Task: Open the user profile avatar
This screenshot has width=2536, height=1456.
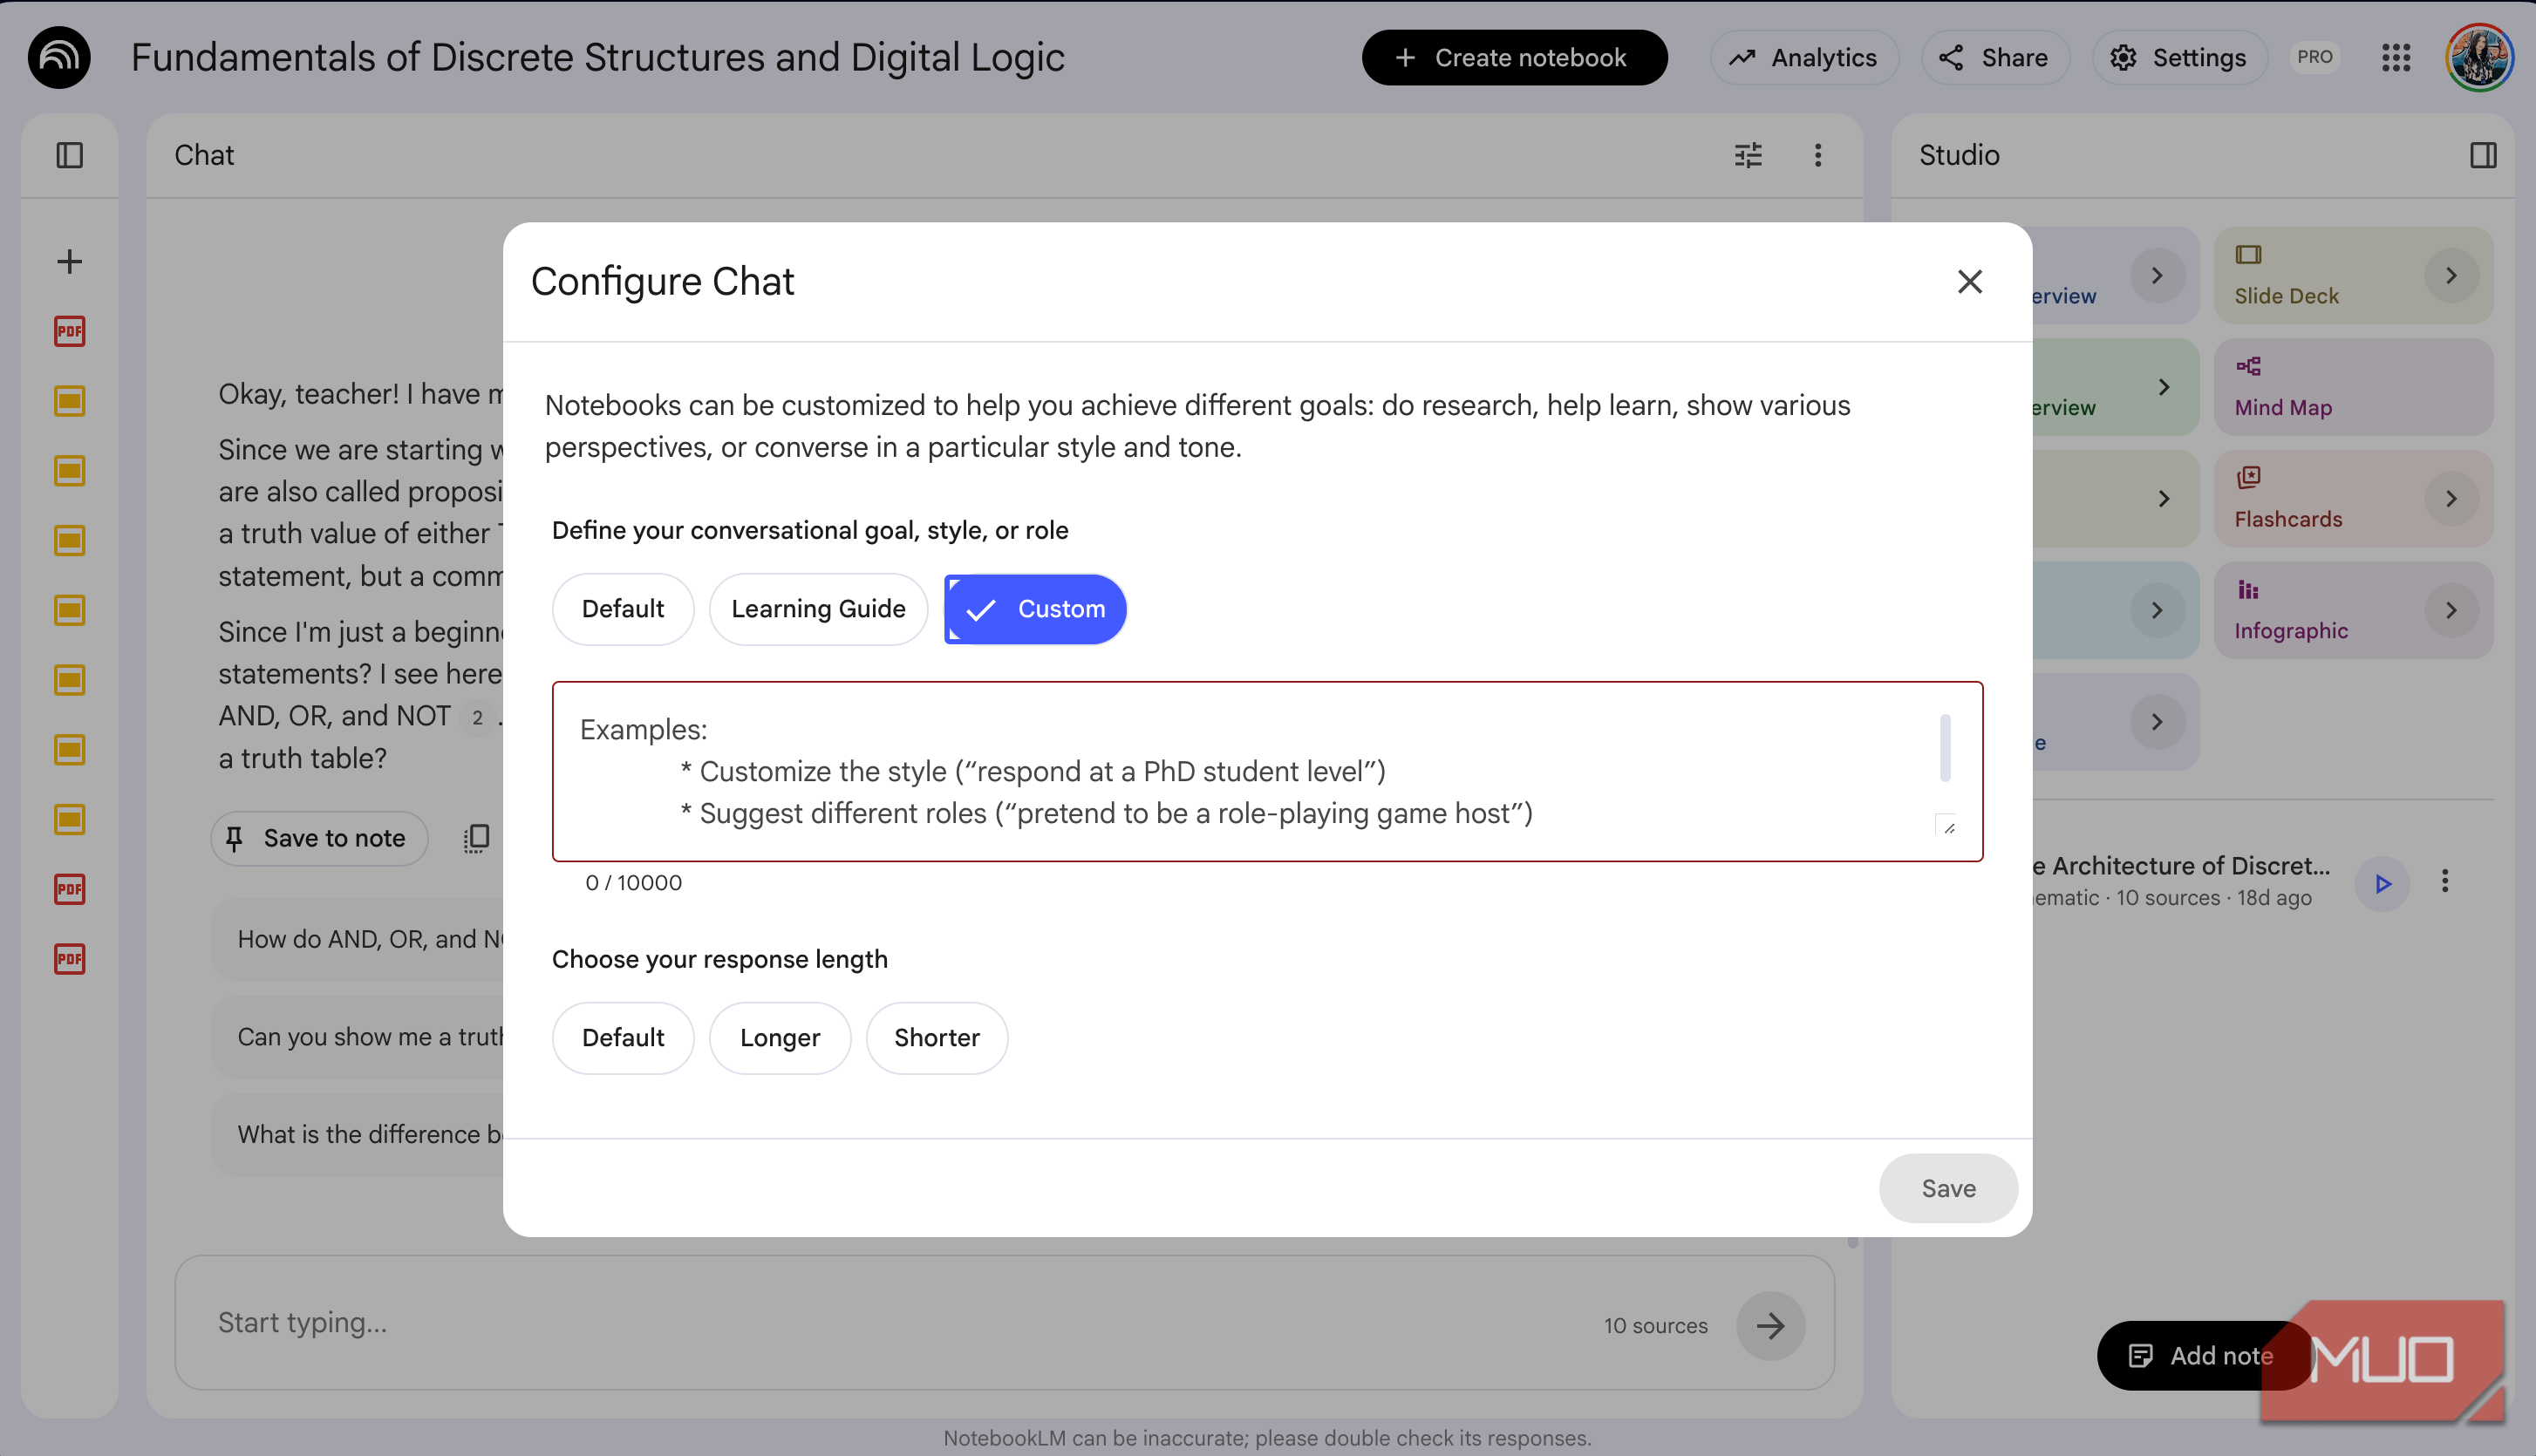Action: point(2479,57)
